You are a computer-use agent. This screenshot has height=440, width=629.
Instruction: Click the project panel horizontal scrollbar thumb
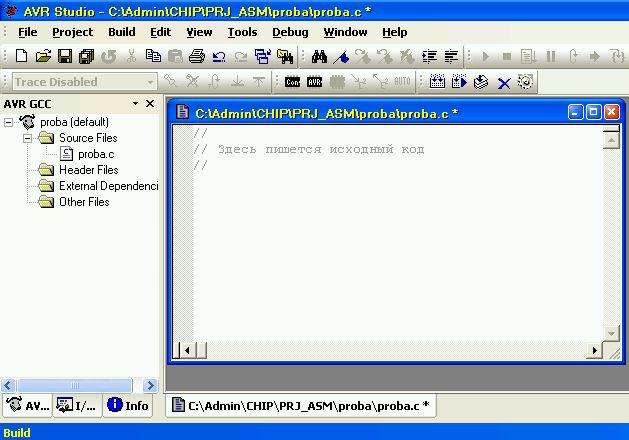(75, 385)
